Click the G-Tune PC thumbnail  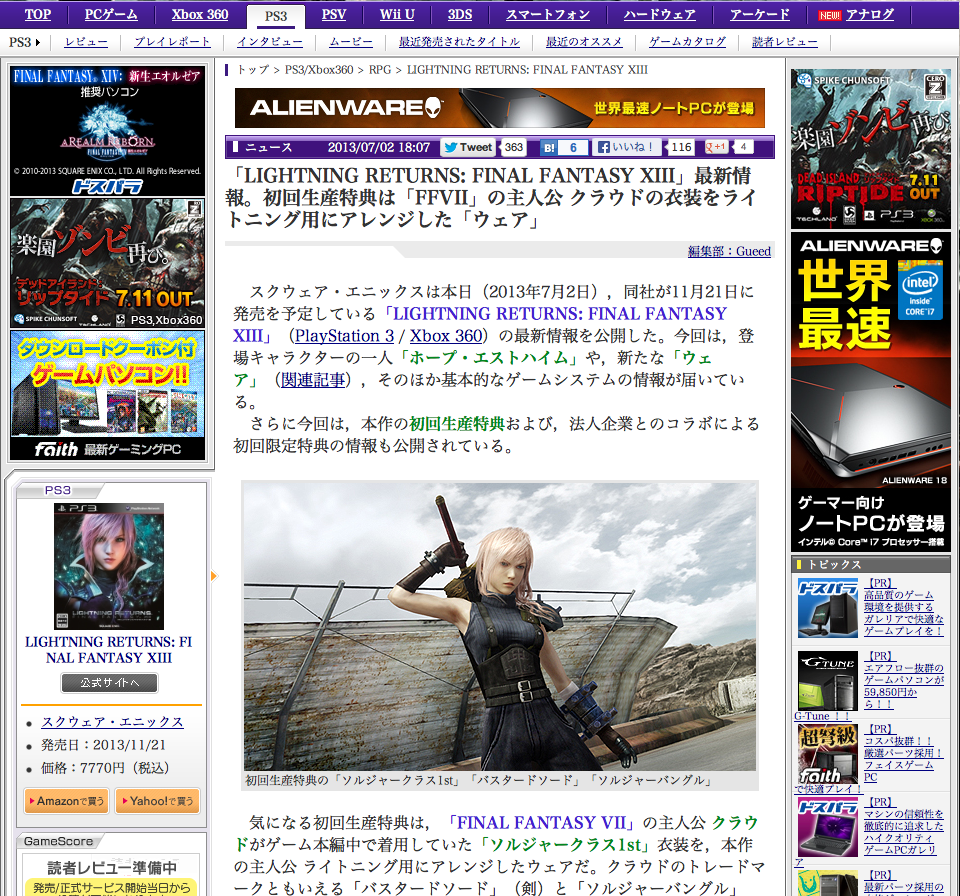tap(828, 681)
